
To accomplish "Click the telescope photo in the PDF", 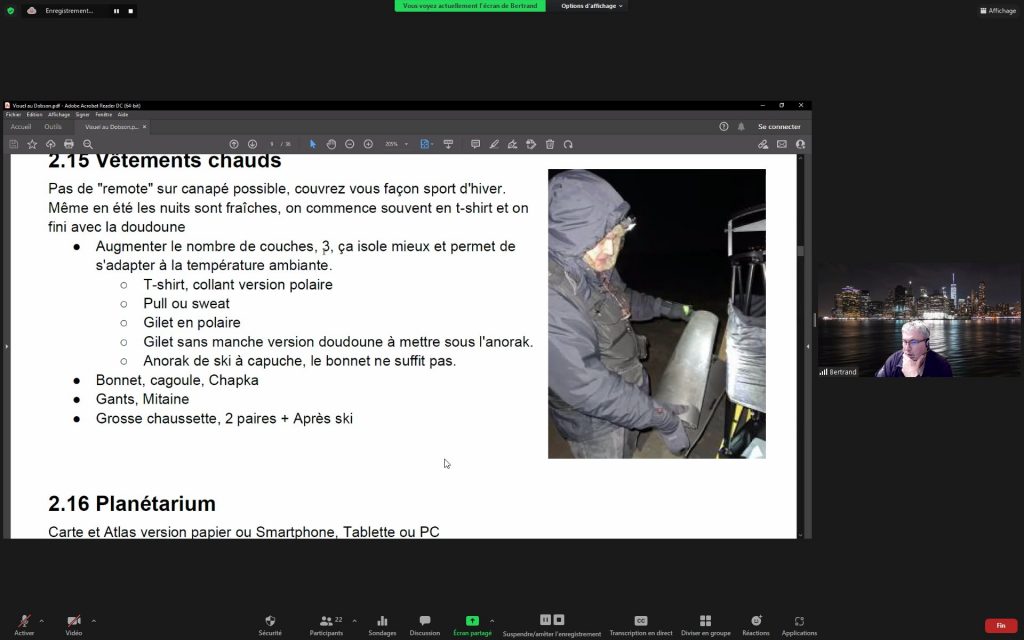I will point(656,313).
